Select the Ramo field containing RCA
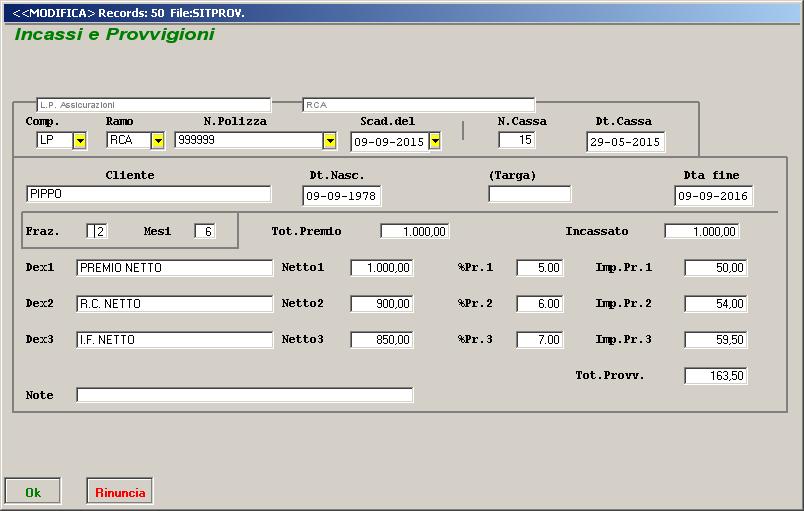The image size is (804, 511). [129, 140]
